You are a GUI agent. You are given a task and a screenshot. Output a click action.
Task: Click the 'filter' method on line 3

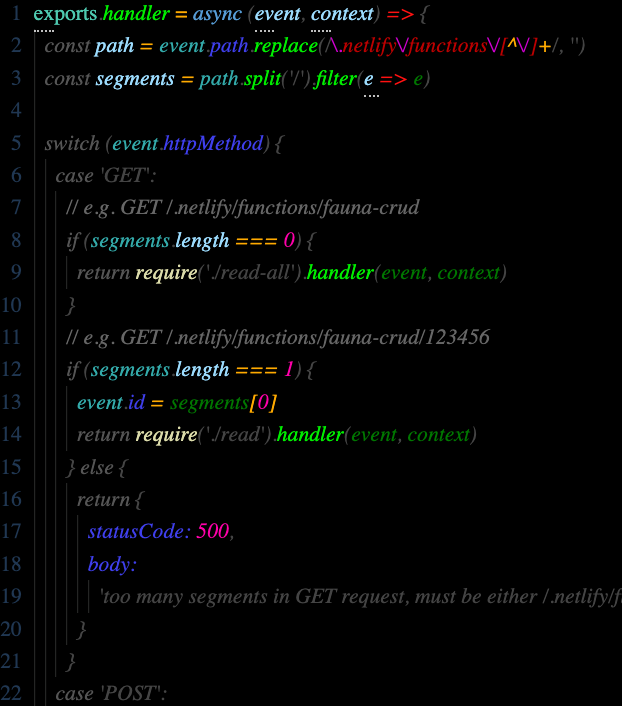point(336,79)
